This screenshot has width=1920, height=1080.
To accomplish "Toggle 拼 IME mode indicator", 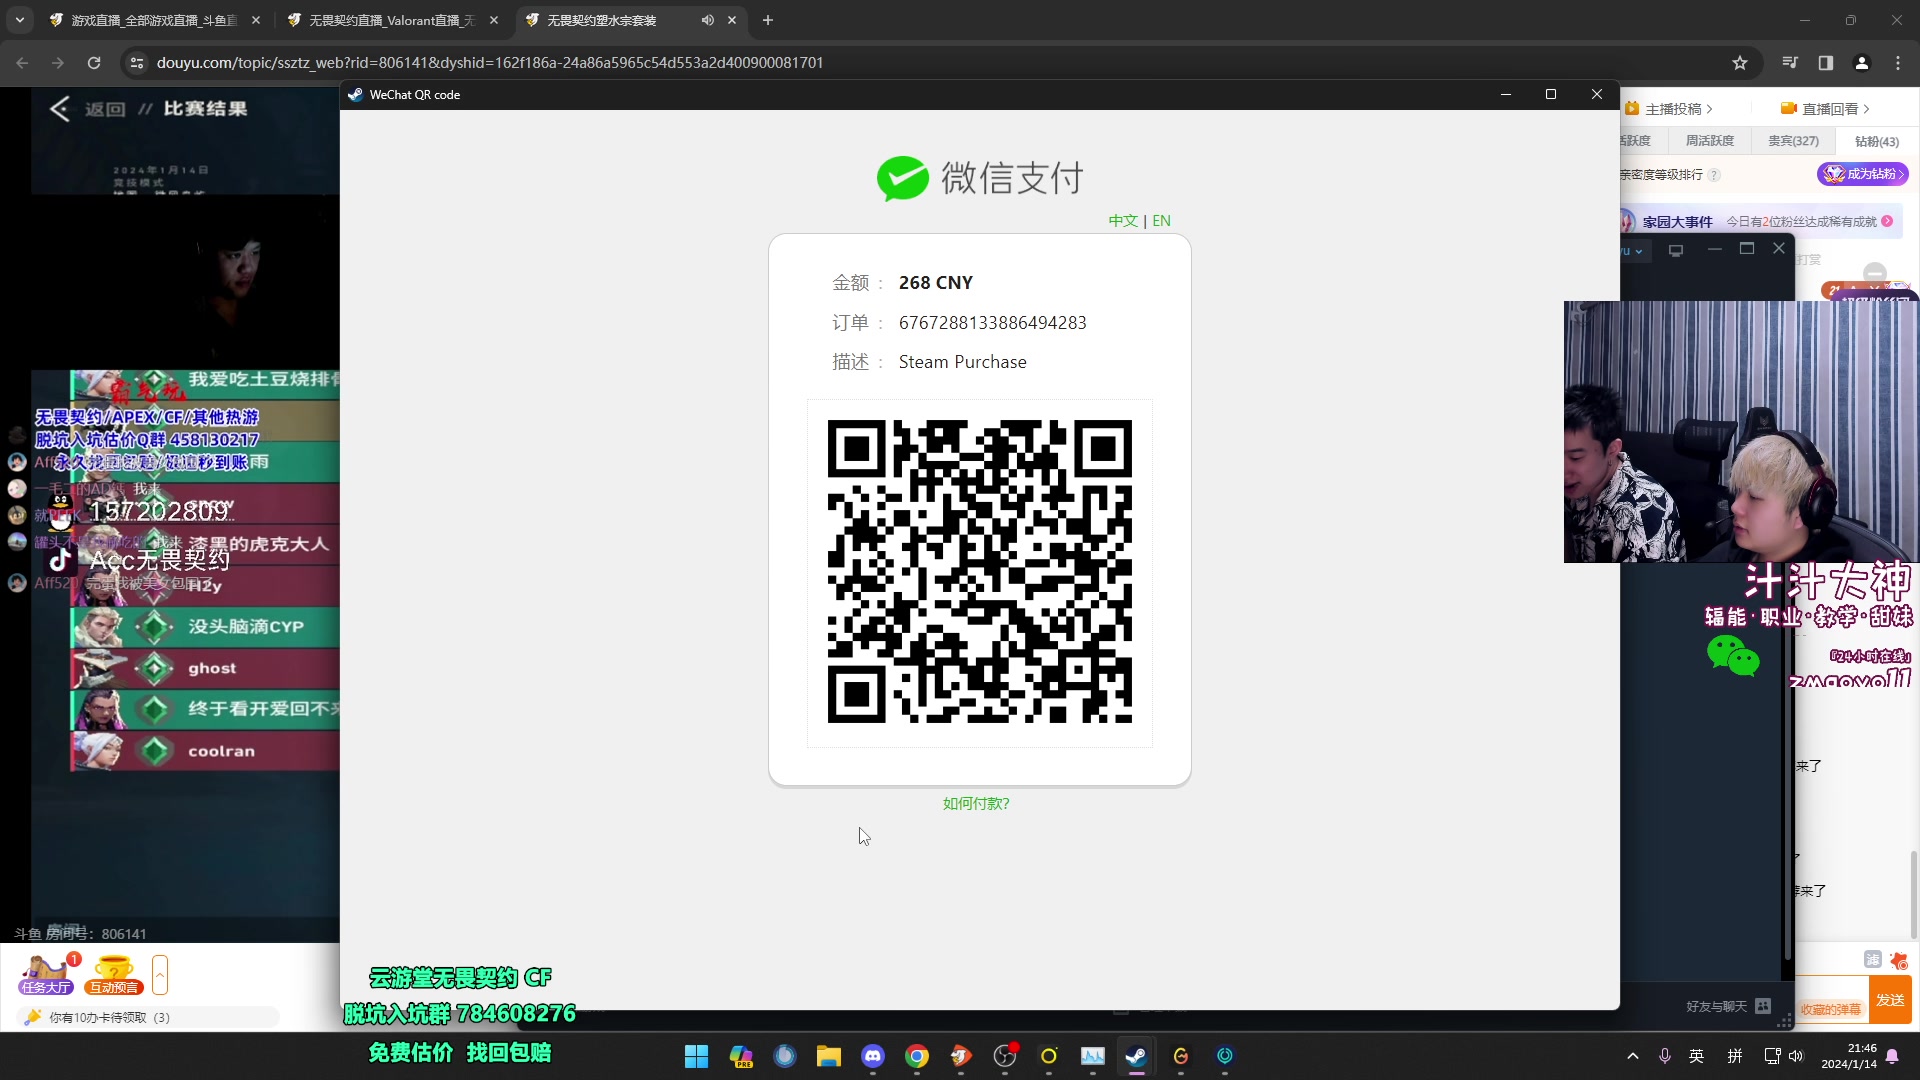I will tap(1735, 1056).
